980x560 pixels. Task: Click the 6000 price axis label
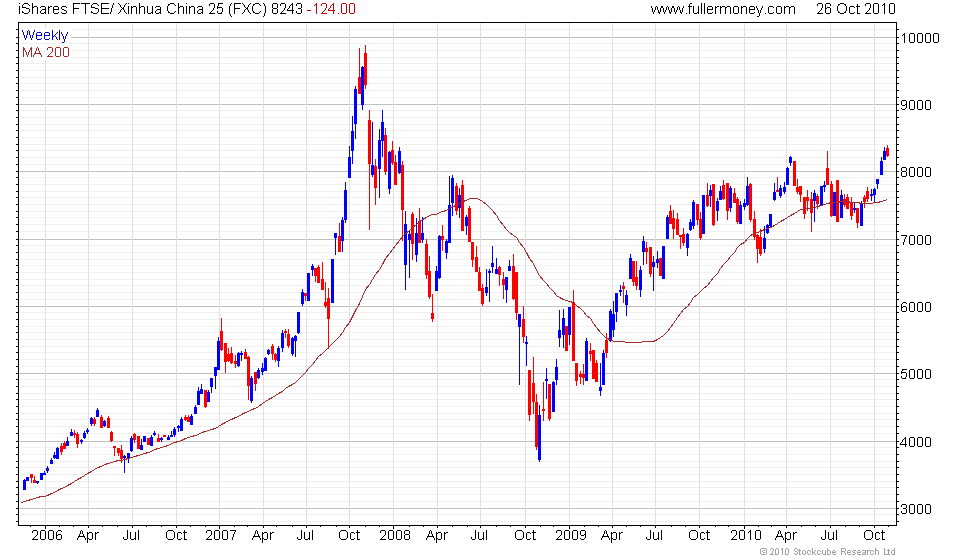(916, 307)
